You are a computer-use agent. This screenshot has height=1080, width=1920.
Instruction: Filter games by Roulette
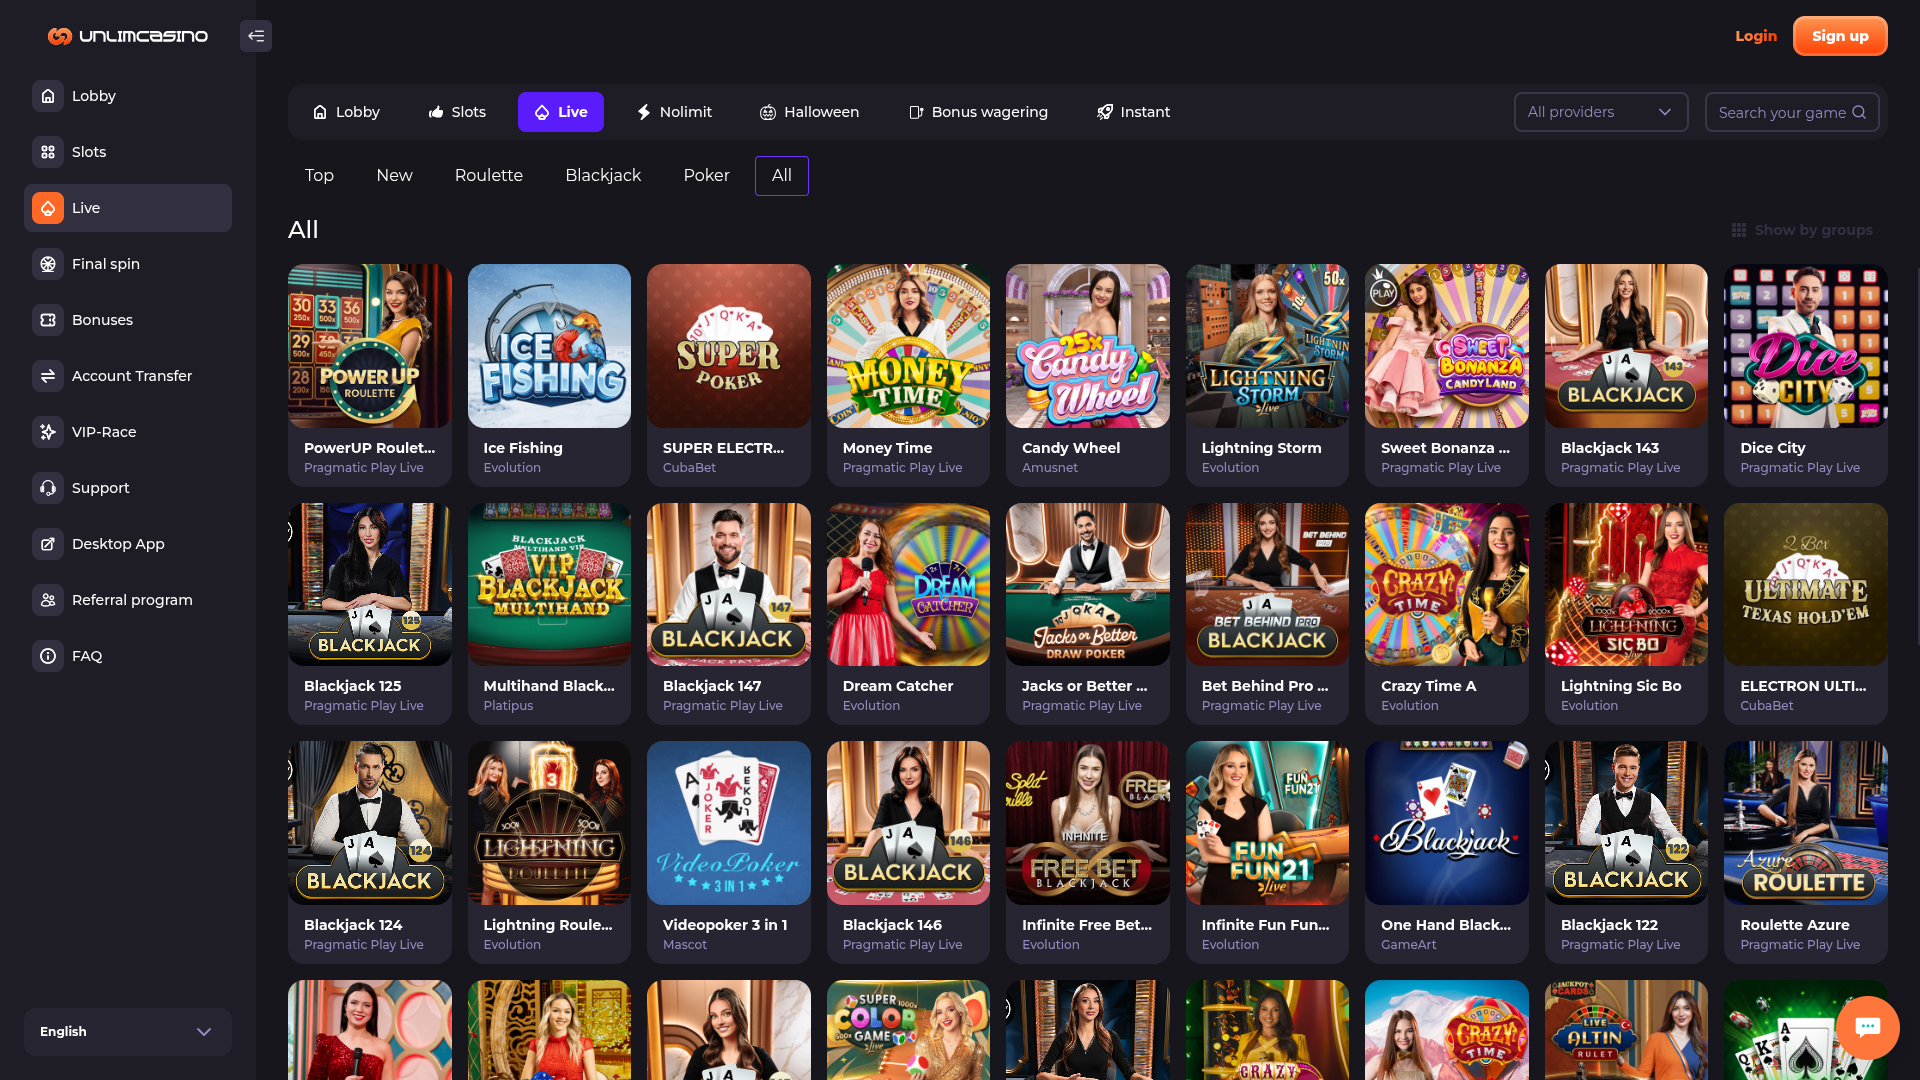pyautogui.click(x=489, y=176)
